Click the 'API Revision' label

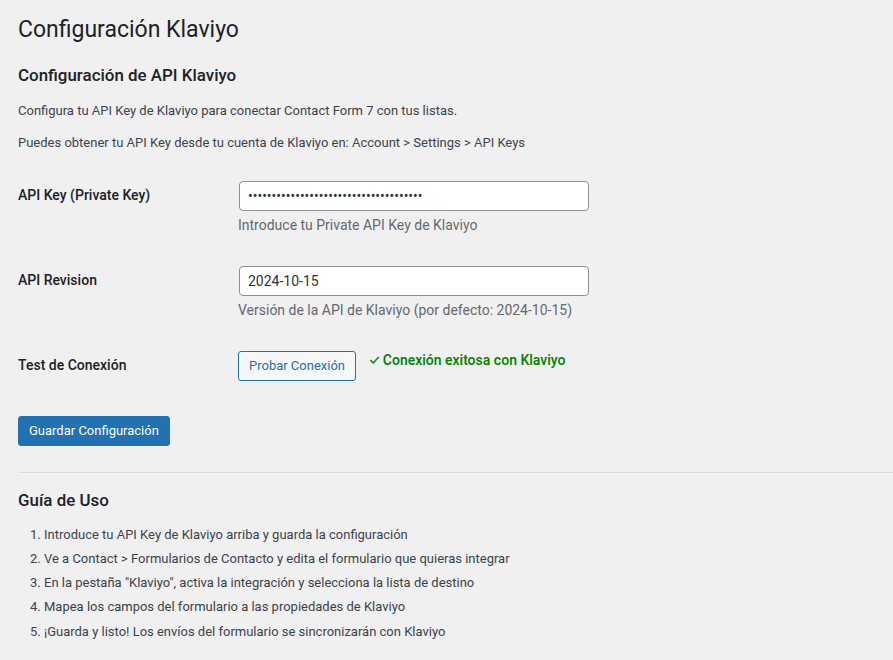pos(58,280)
